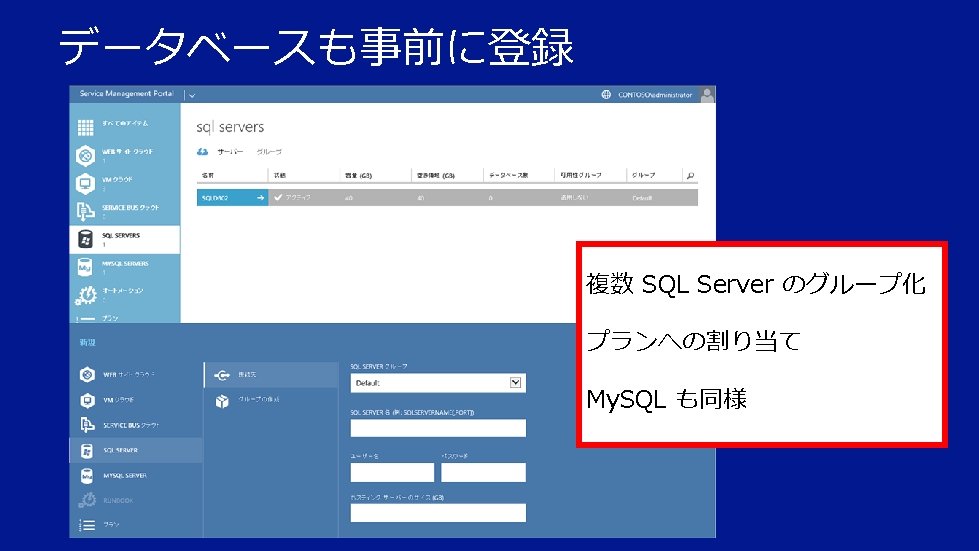The width and height of the screenshot is (979, 551).
Task: Open the SQL SERVER group Default dropdown
Action: tap(438, 383)
